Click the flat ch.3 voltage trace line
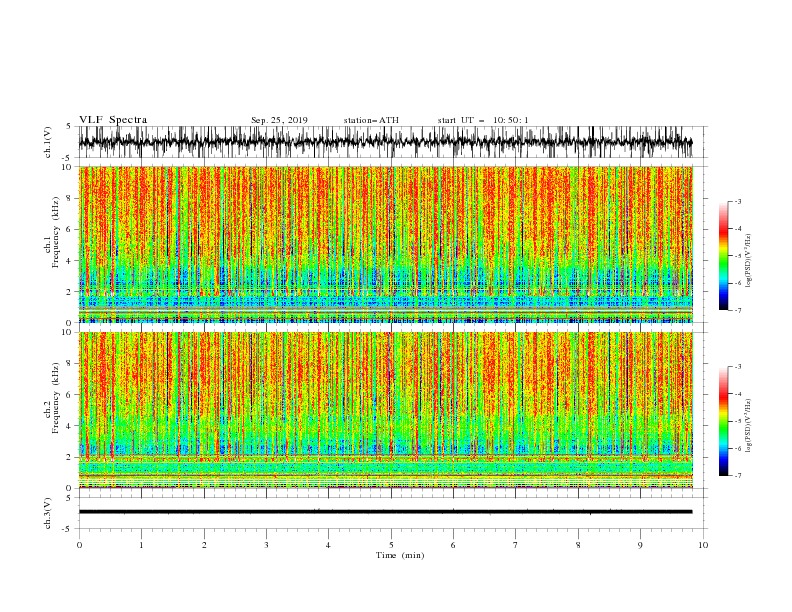 pos(385,512)
